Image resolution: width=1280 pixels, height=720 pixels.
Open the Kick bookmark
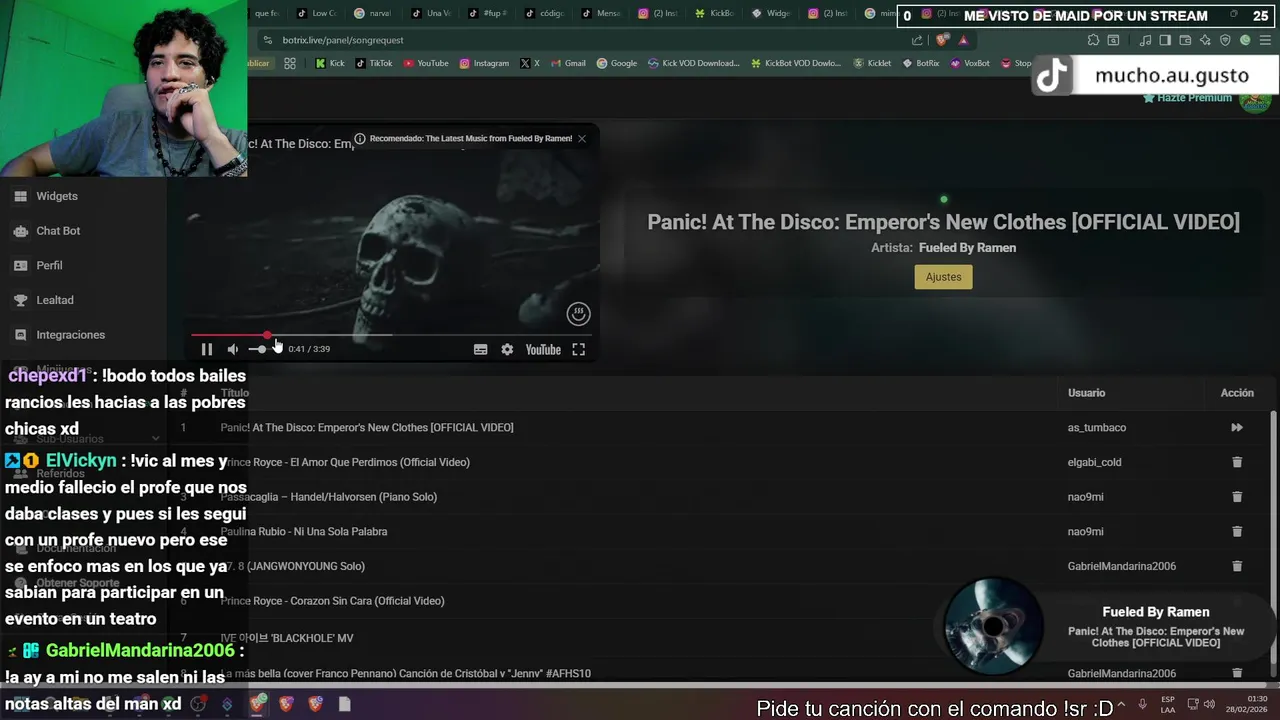[329, 63]
